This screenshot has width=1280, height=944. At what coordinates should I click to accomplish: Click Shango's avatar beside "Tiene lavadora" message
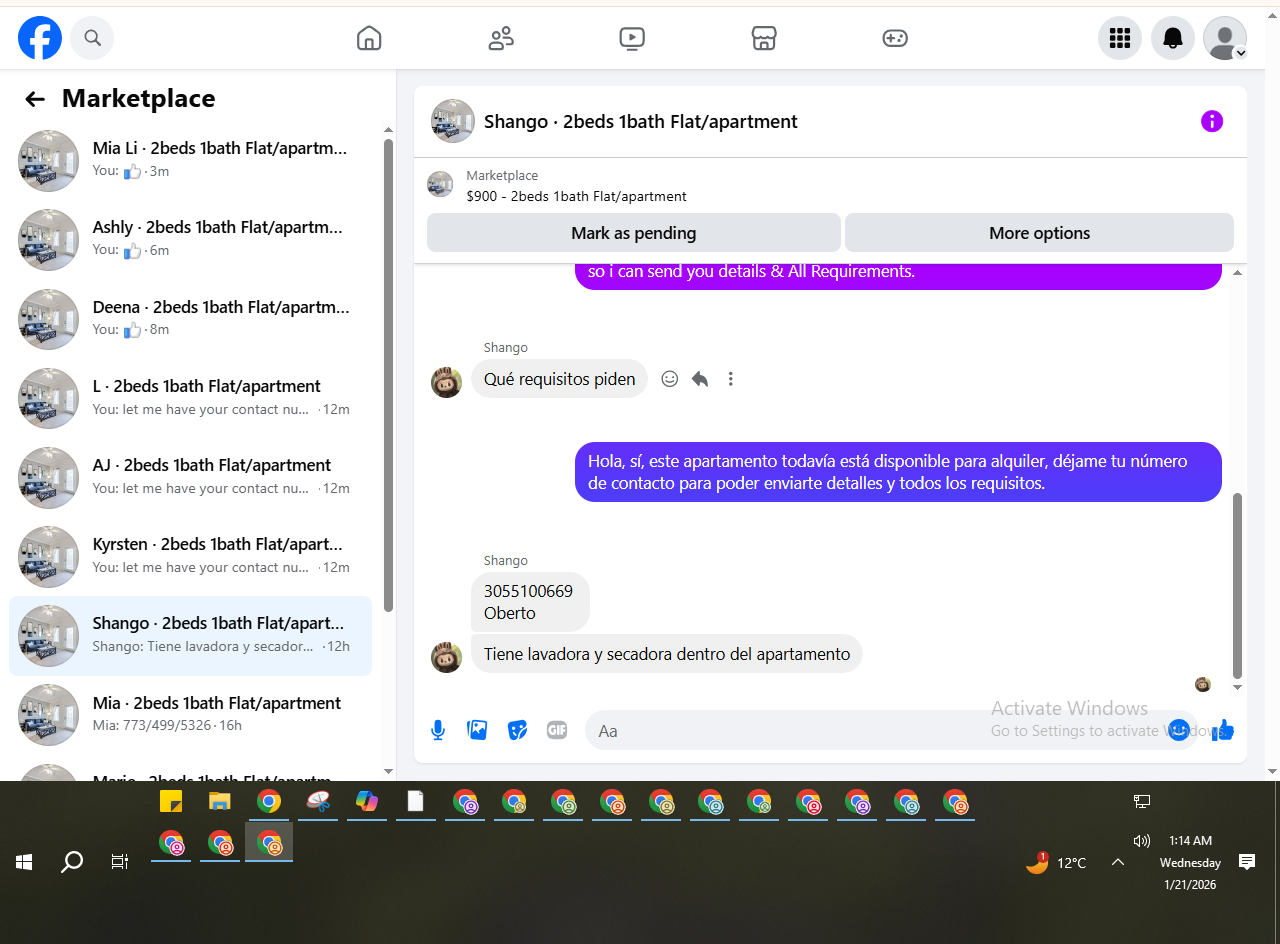pos(446,657)
